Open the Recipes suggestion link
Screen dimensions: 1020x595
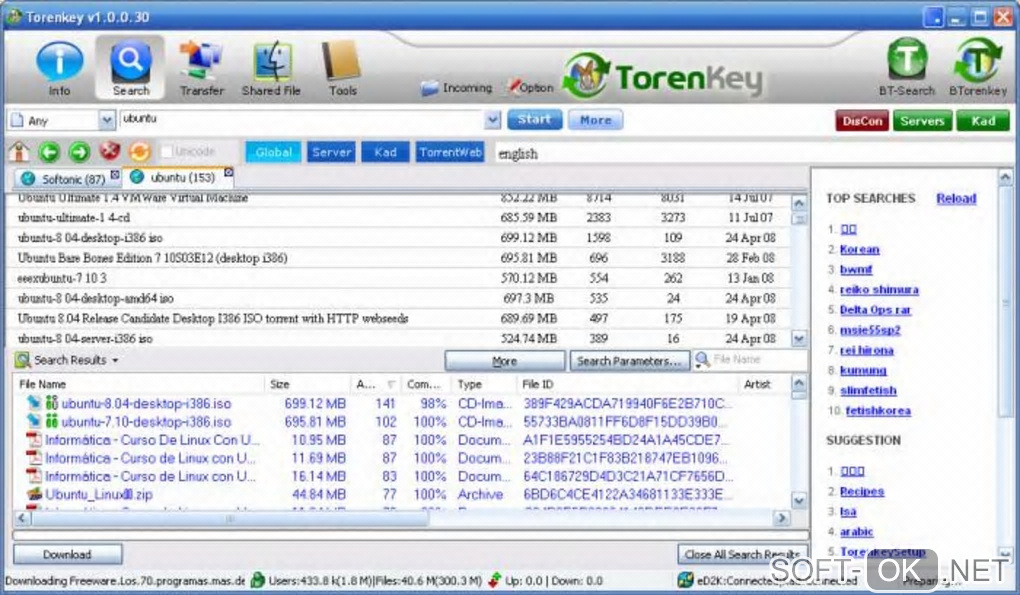click(861, 491)
